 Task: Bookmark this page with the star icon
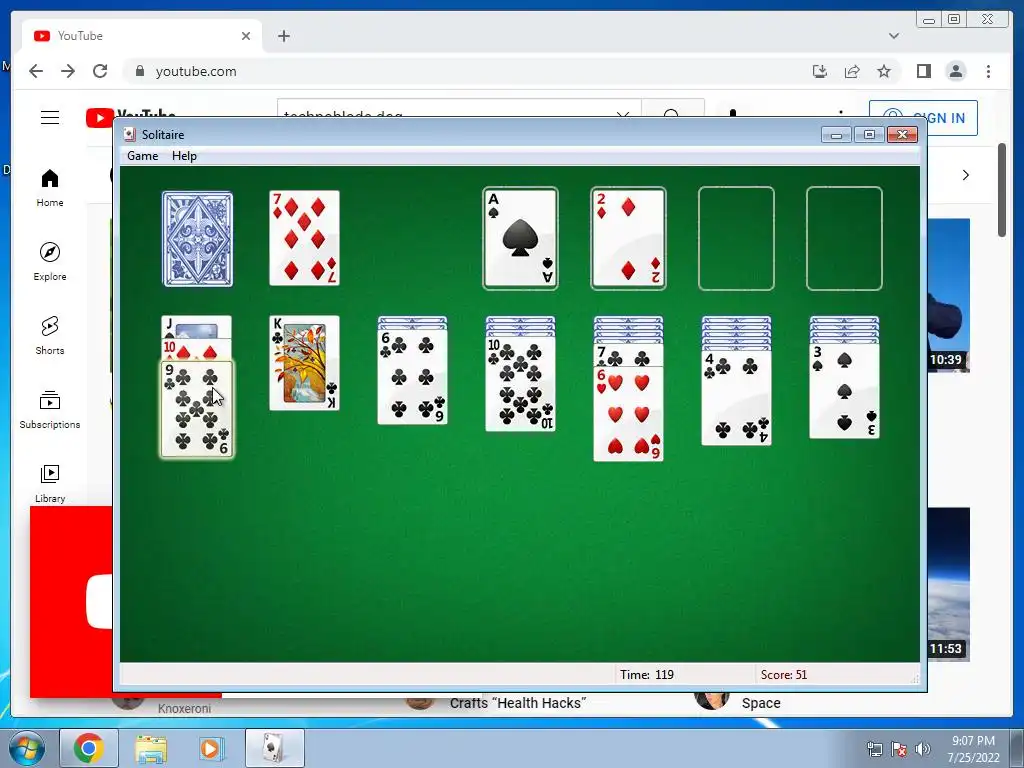pyautogui.click(x=884, y=71)
